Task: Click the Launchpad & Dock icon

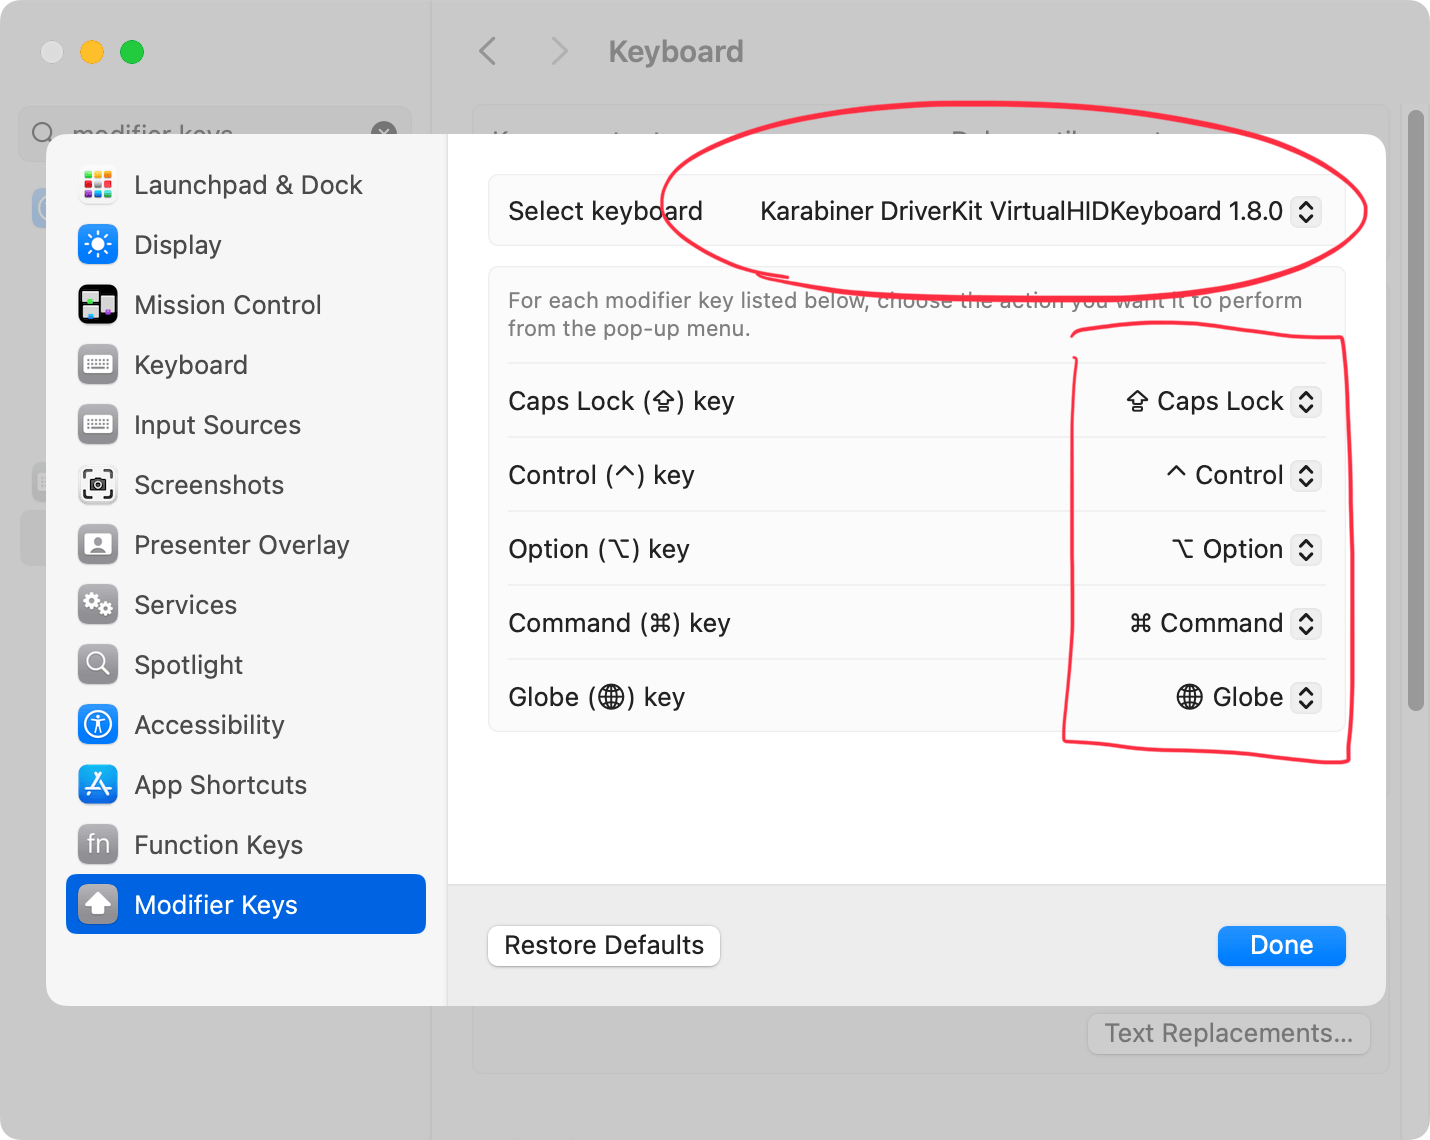Action: (x=98, y=185)
